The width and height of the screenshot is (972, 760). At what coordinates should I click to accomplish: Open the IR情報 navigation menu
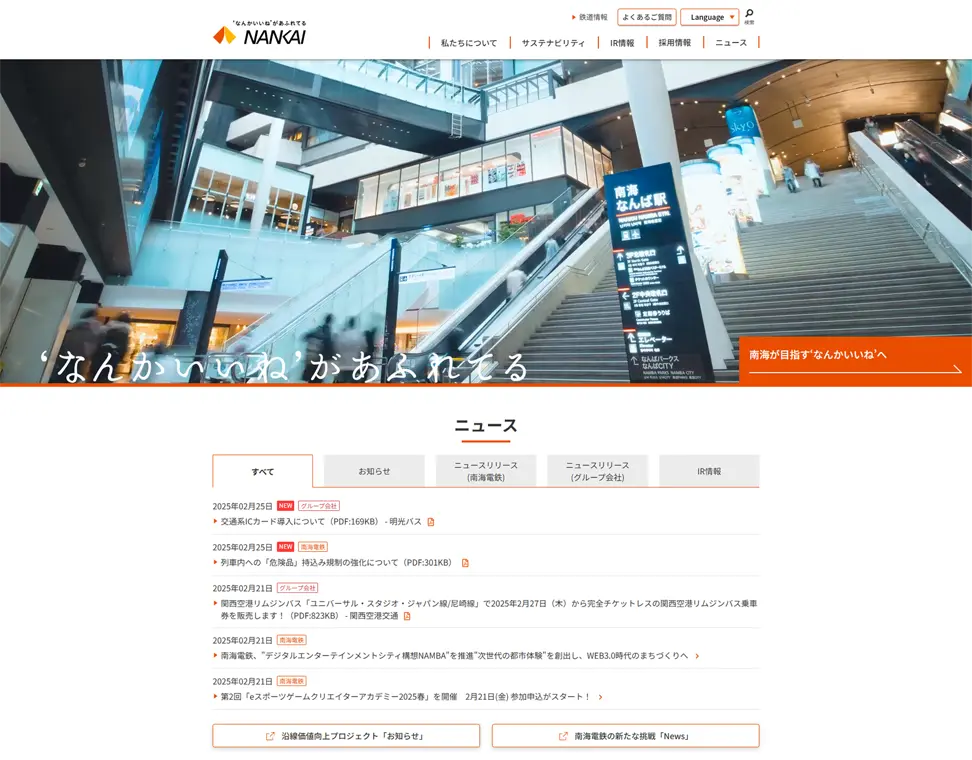622,43
